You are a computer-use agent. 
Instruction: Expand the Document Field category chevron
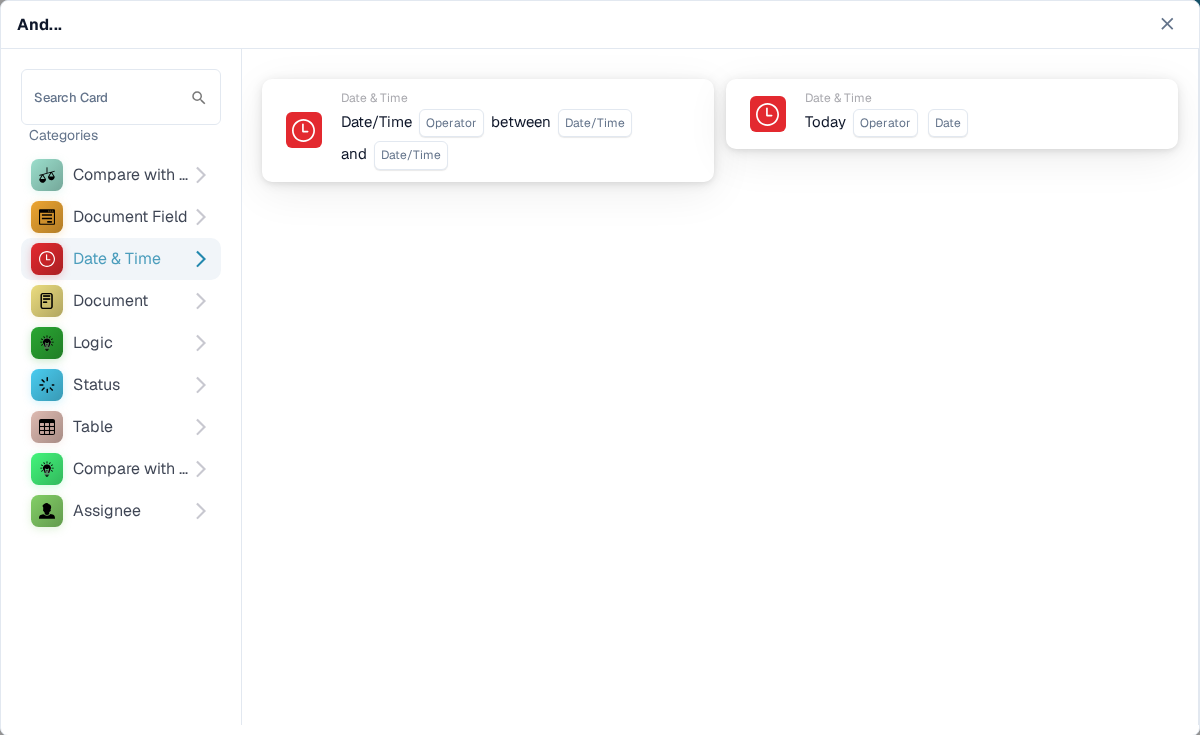click(x=200, y=217)
